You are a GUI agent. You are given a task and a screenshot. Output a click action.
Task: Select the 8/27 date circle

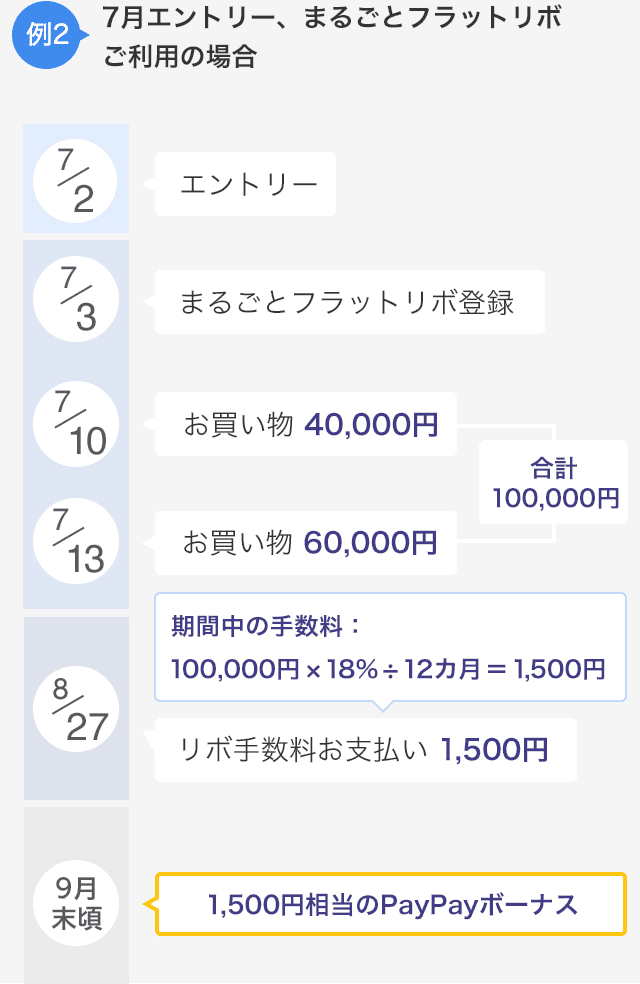pyautogui.click(x=75, y=709)
